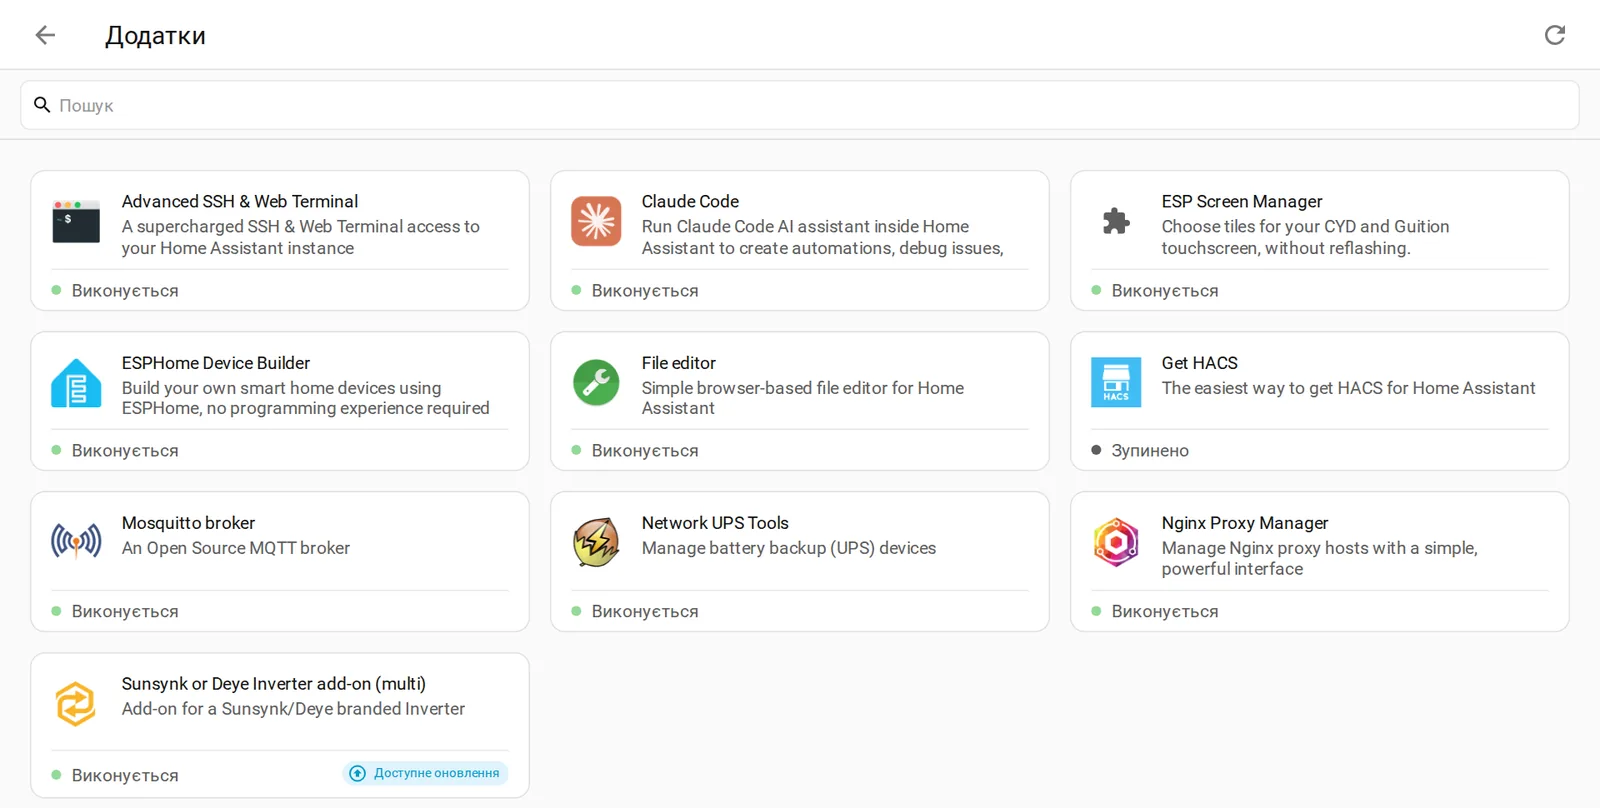This screenshot has height=808, width=1600.
Task: Click the ESPHome Device Builder house icon
Action: click(76, 383)
